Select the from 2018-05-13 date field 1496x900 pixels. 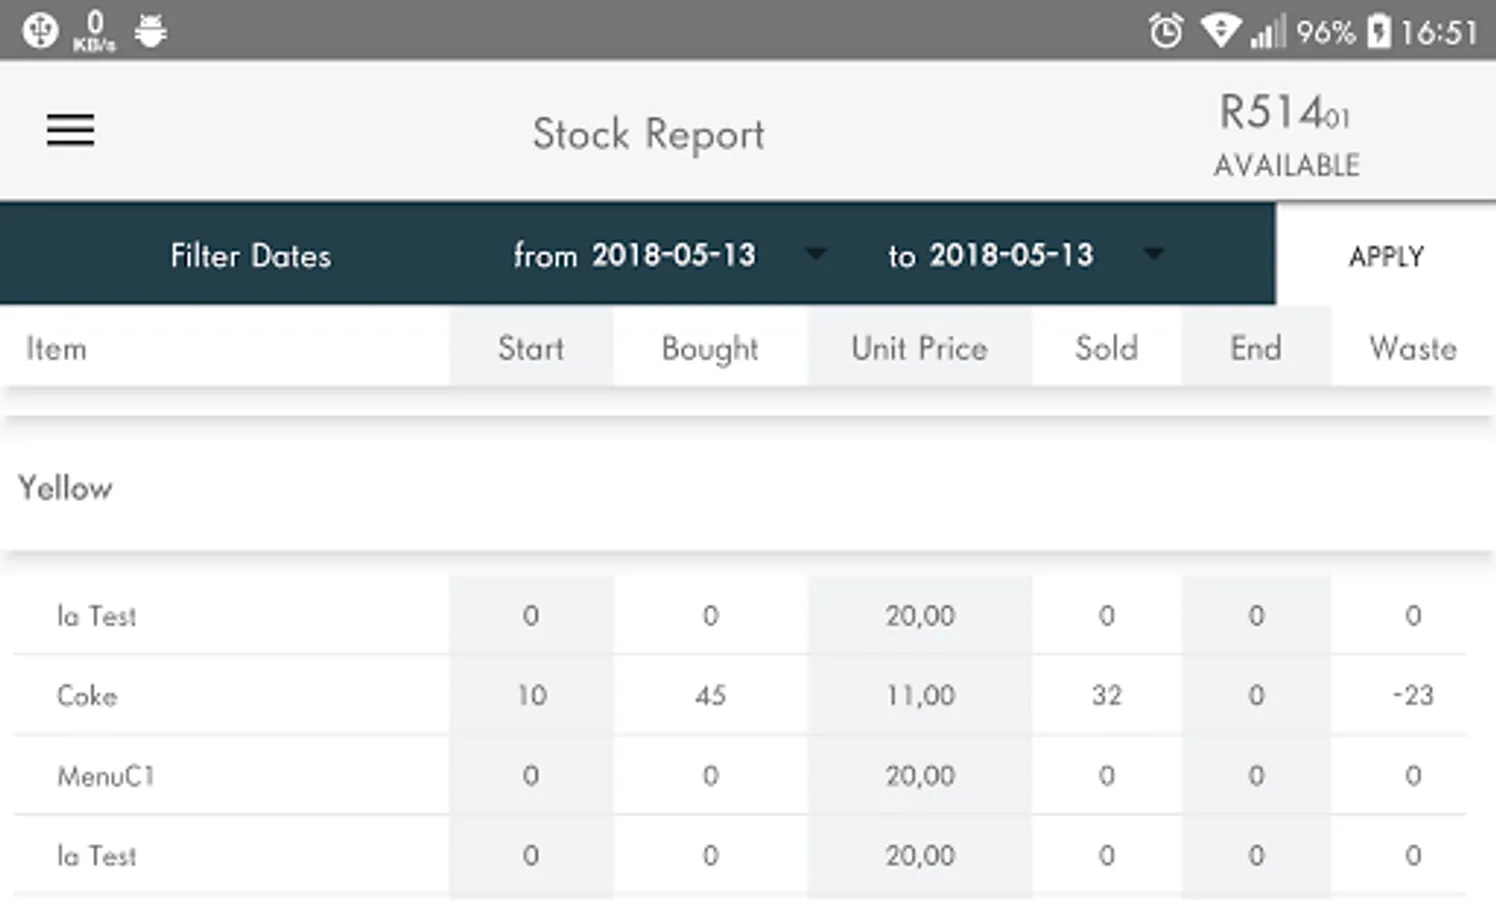coord(635,255)
